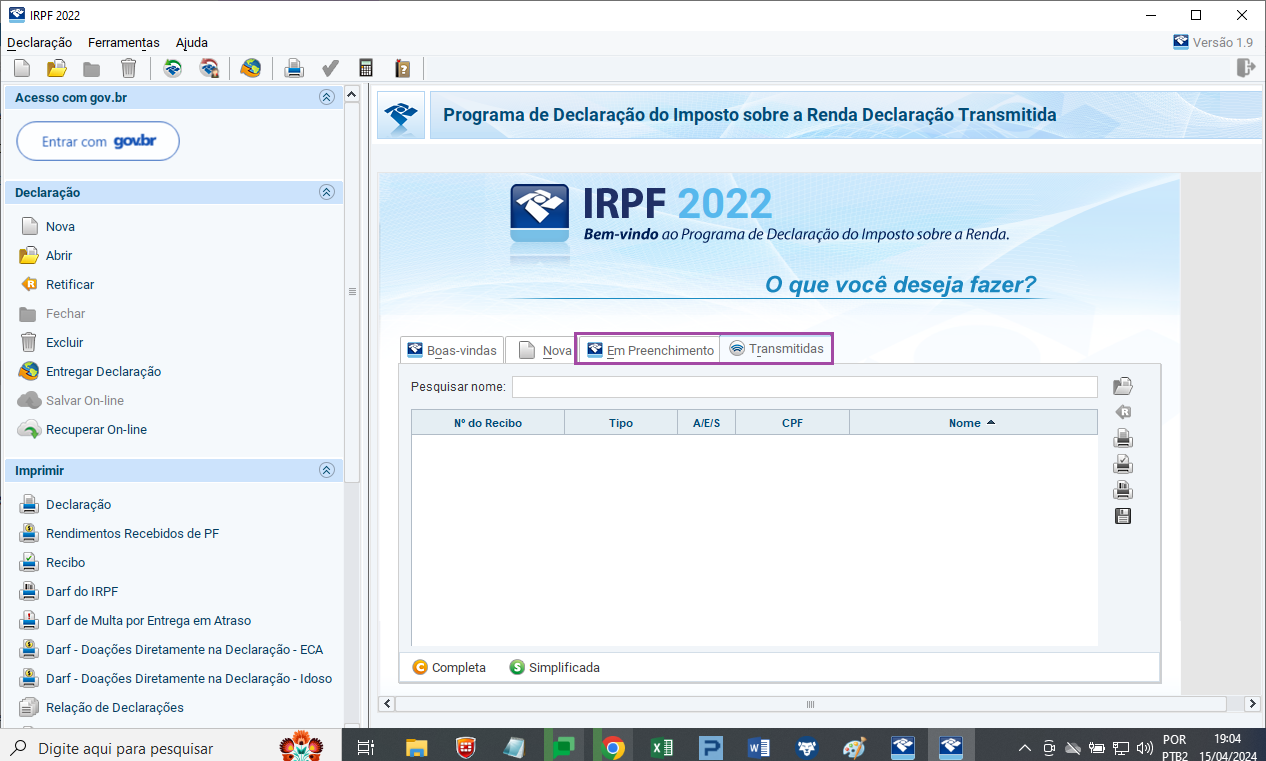Image resolution: width=1266 pixels, height=761 pixels.
Task: Click the Nº do Recibo column header
Action: (488, 423)
